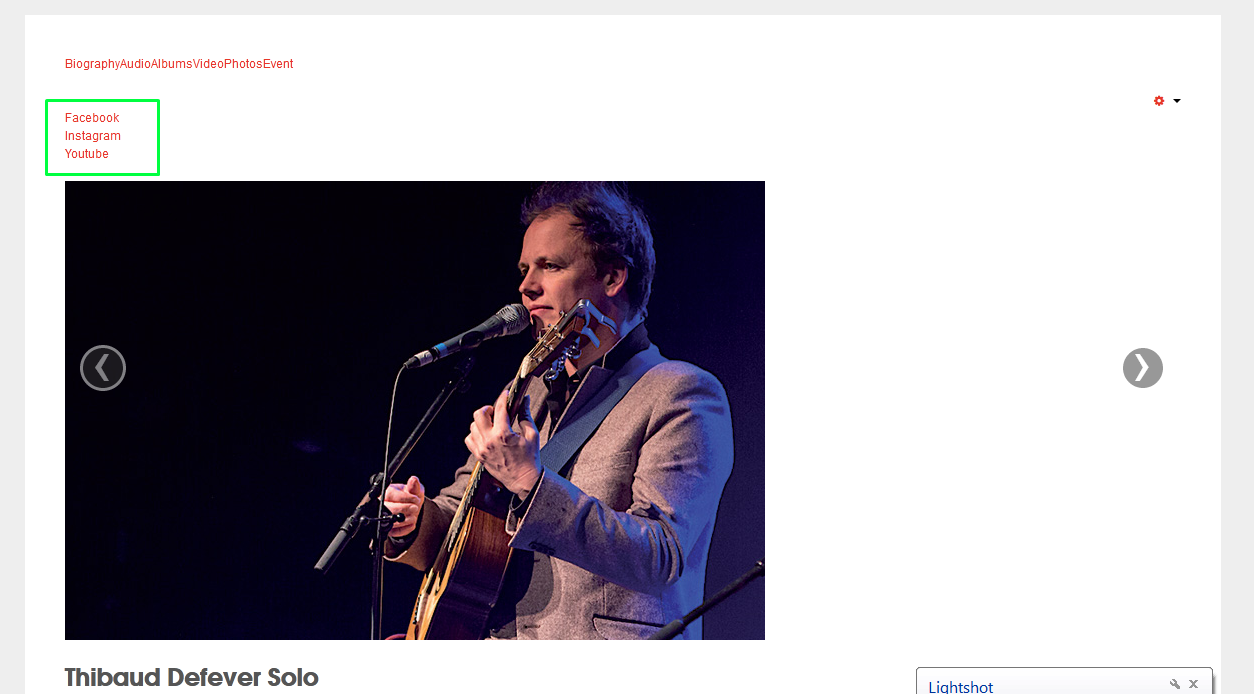Open the Youtube link
1254x694 pixels.
pos(87,154)
